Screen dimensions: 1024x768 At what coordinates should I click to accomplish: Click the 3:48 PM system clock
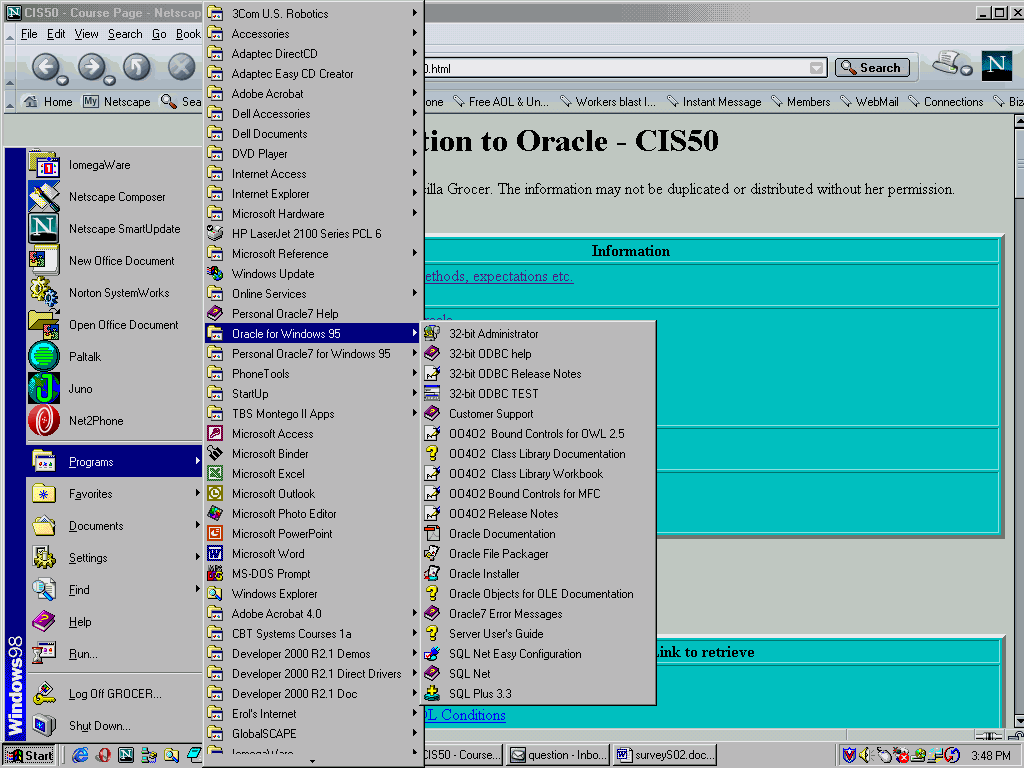[x=991, y=756]
